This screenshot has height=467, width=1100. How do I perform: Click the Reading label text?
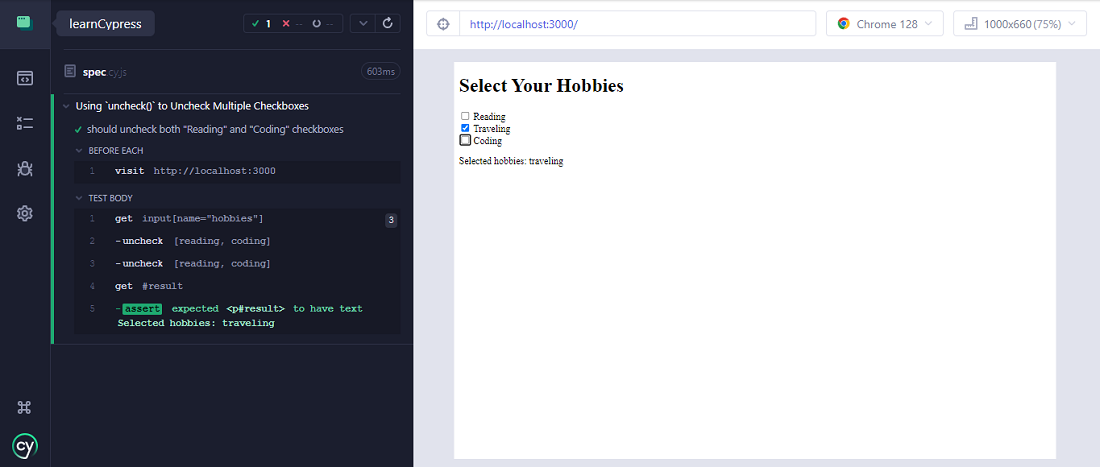[x=489, y=116]
